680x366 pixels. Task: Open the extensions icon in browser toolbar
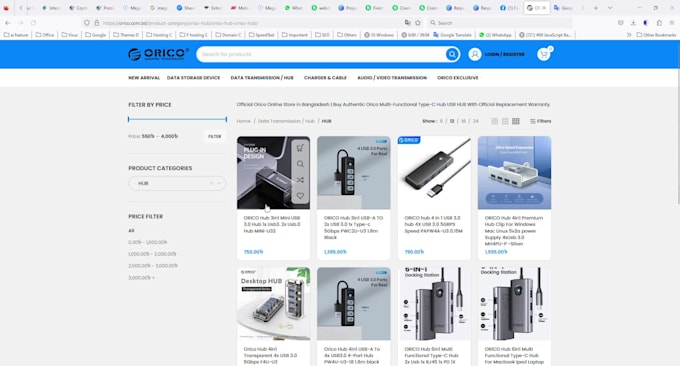click(x=659, y=23)
